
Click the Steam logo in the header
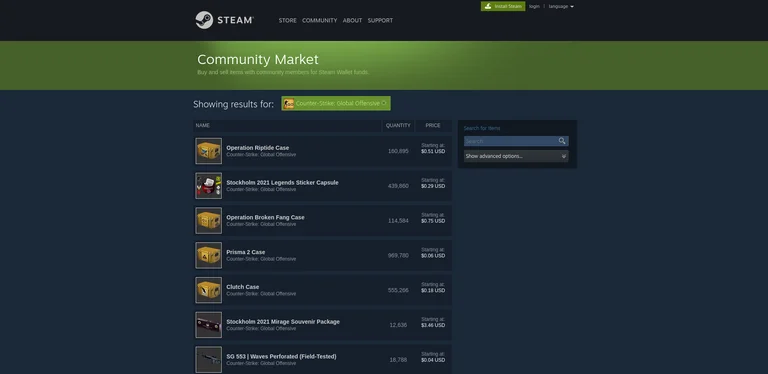point(224,20)
